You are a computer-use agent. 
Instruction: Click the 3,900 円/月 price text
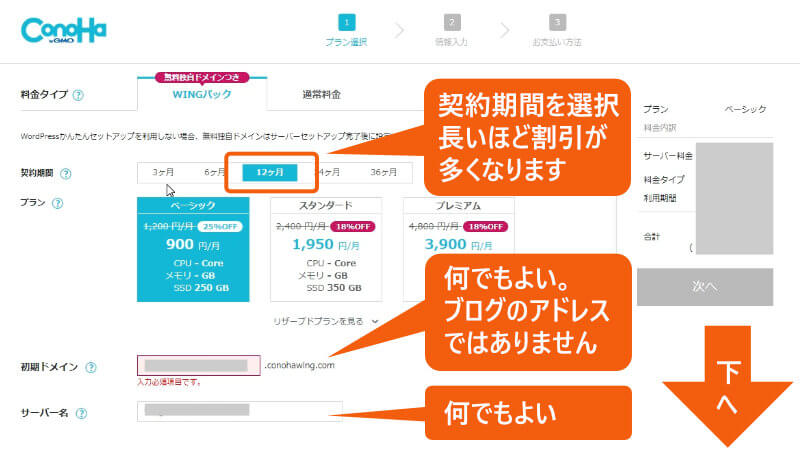[x=458, y=245]
